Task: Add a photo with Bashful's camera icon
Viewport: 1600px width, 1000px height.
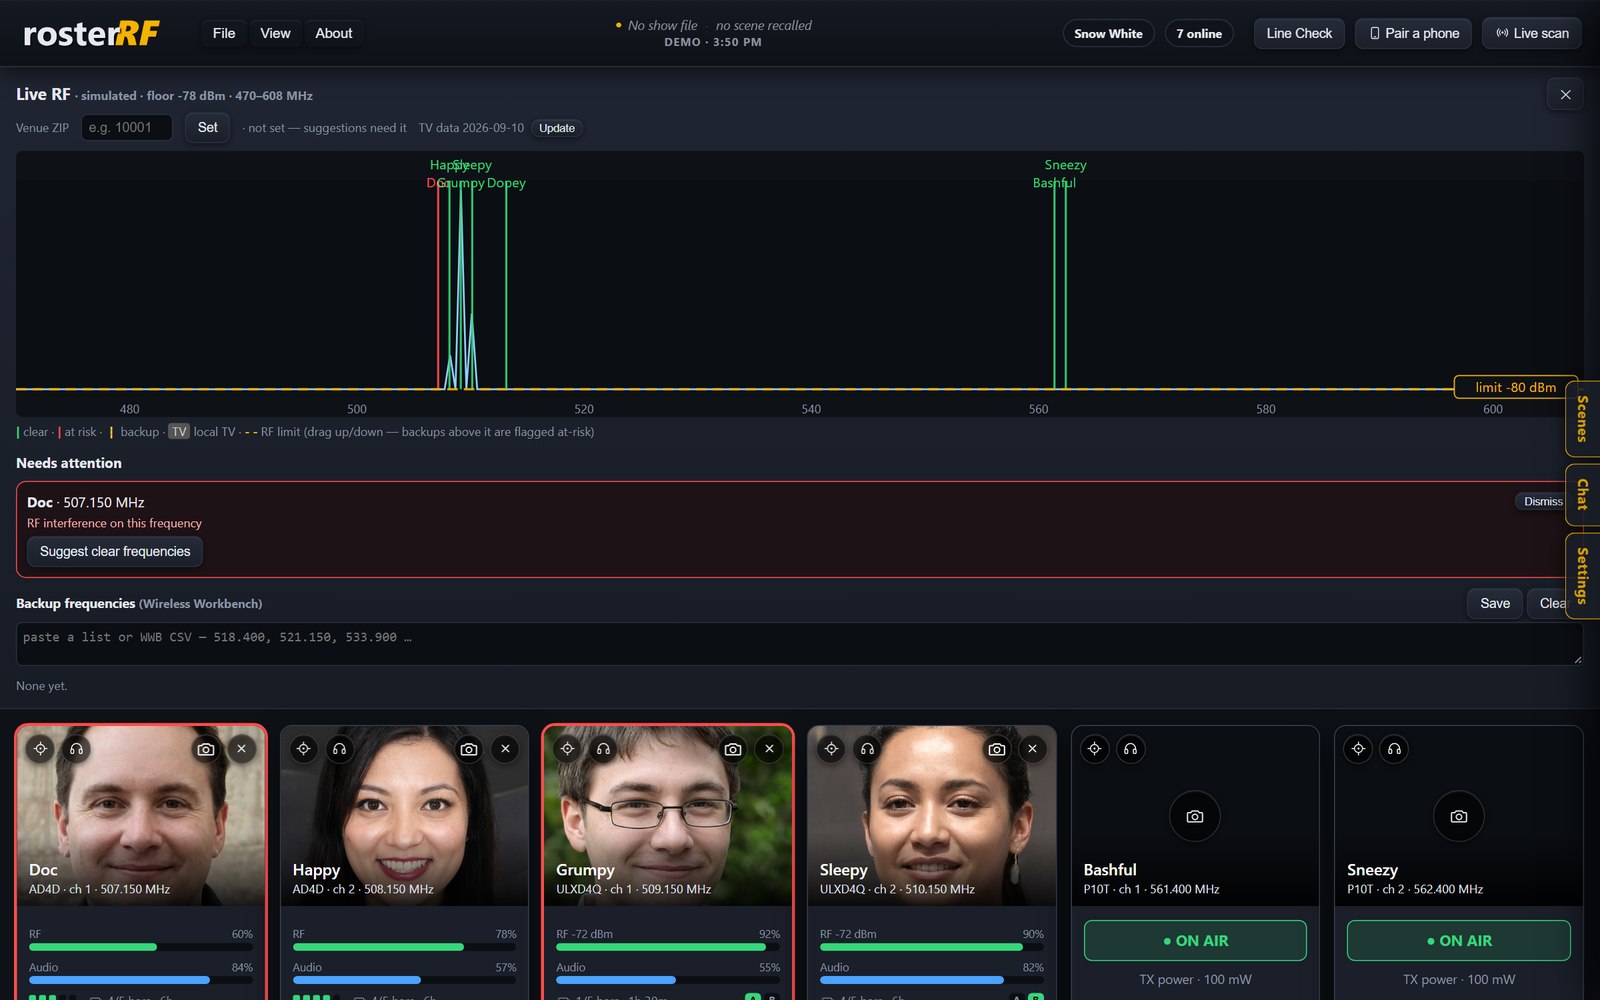Action: pyautogui.click(x=1195, y=817)
